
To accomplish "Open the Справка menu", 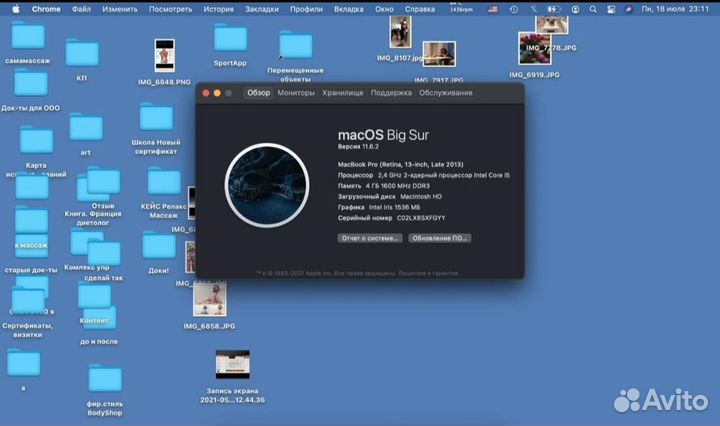I will pyautogui.click(x=420, y=9).
